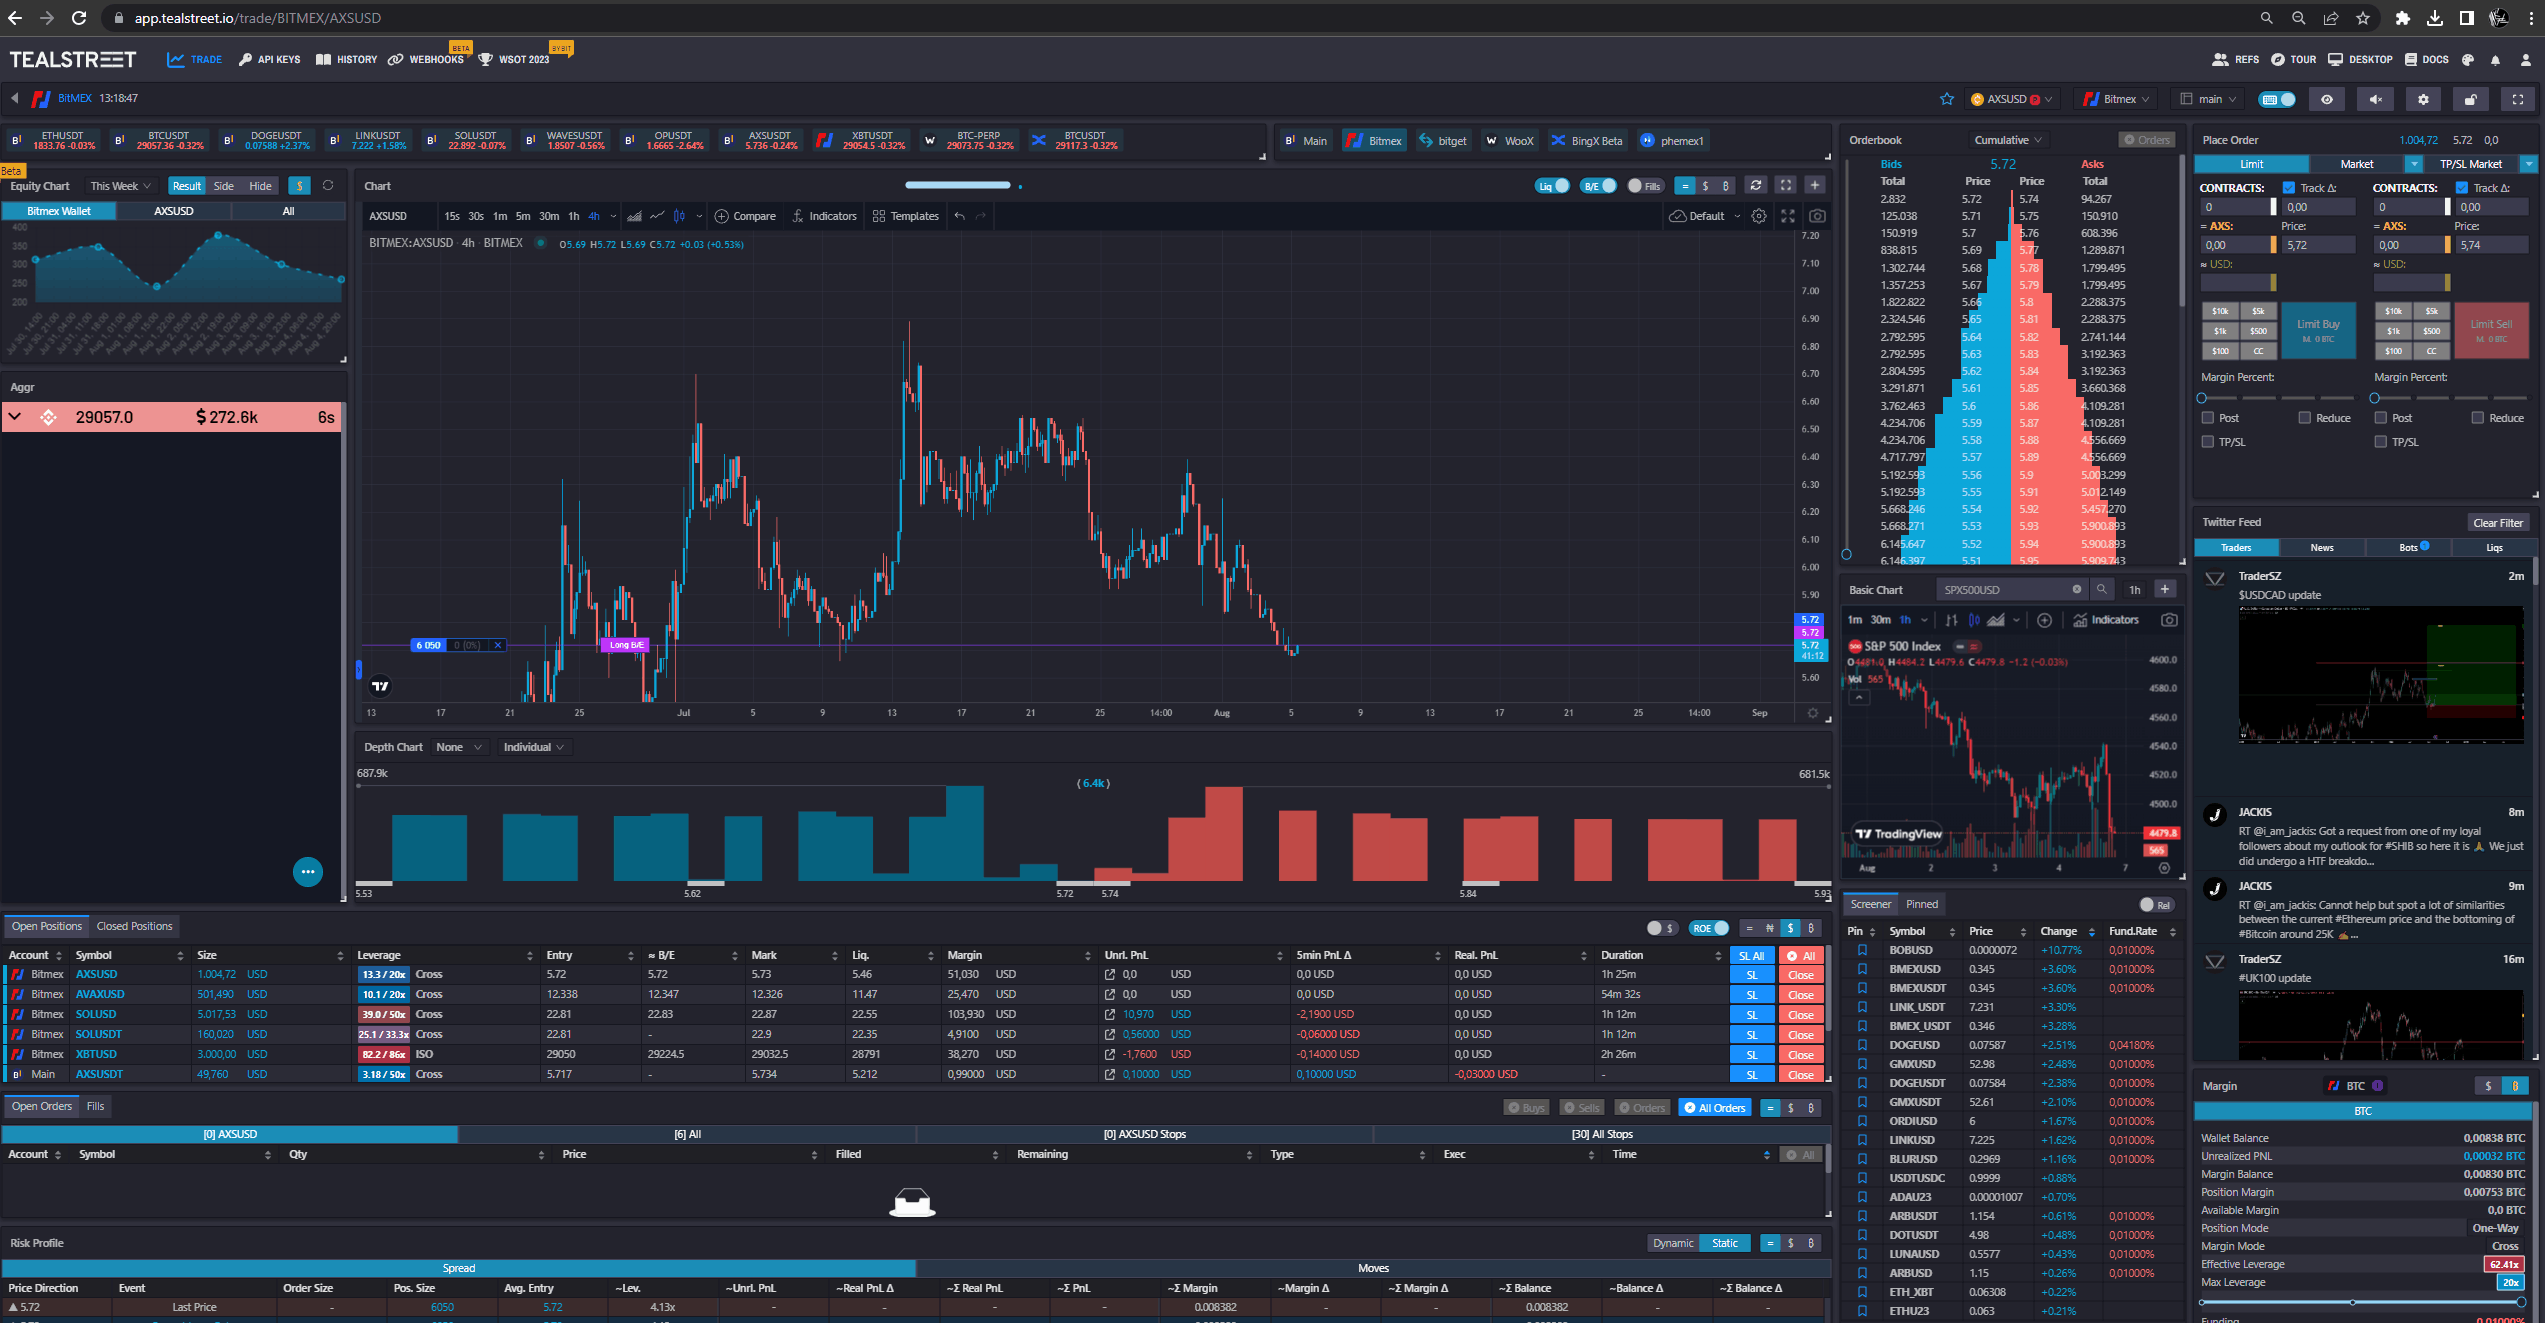The height and width of the screenshot is (1323, 2545).
Task: Search symbol in Basic Chart
Action: point(2102,590)
